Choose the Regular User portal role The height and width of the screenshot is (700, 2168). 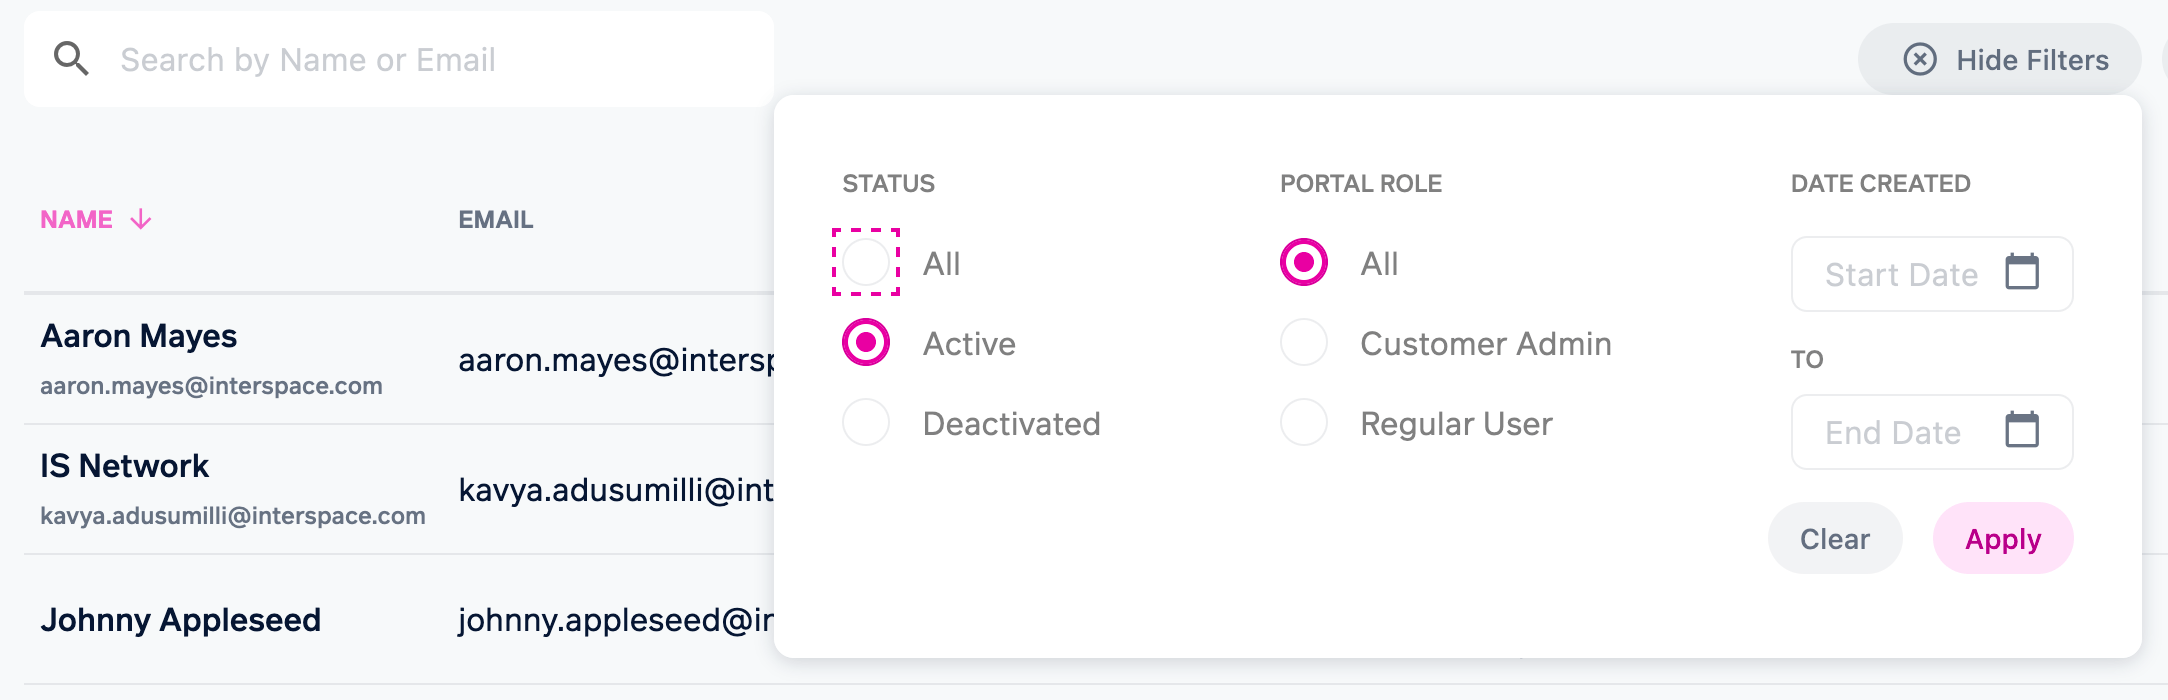pos(1304,423)
